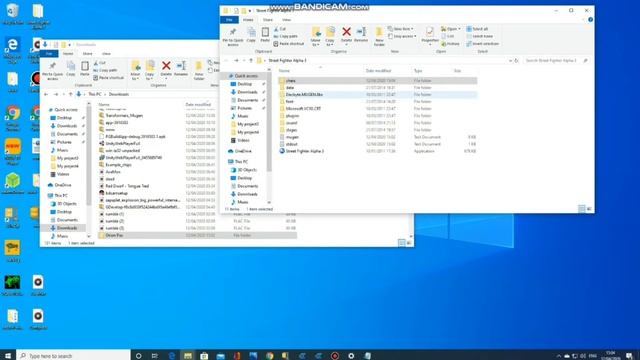Open View tab in Downloads window

pyautogui.click(x=106, y=53)
